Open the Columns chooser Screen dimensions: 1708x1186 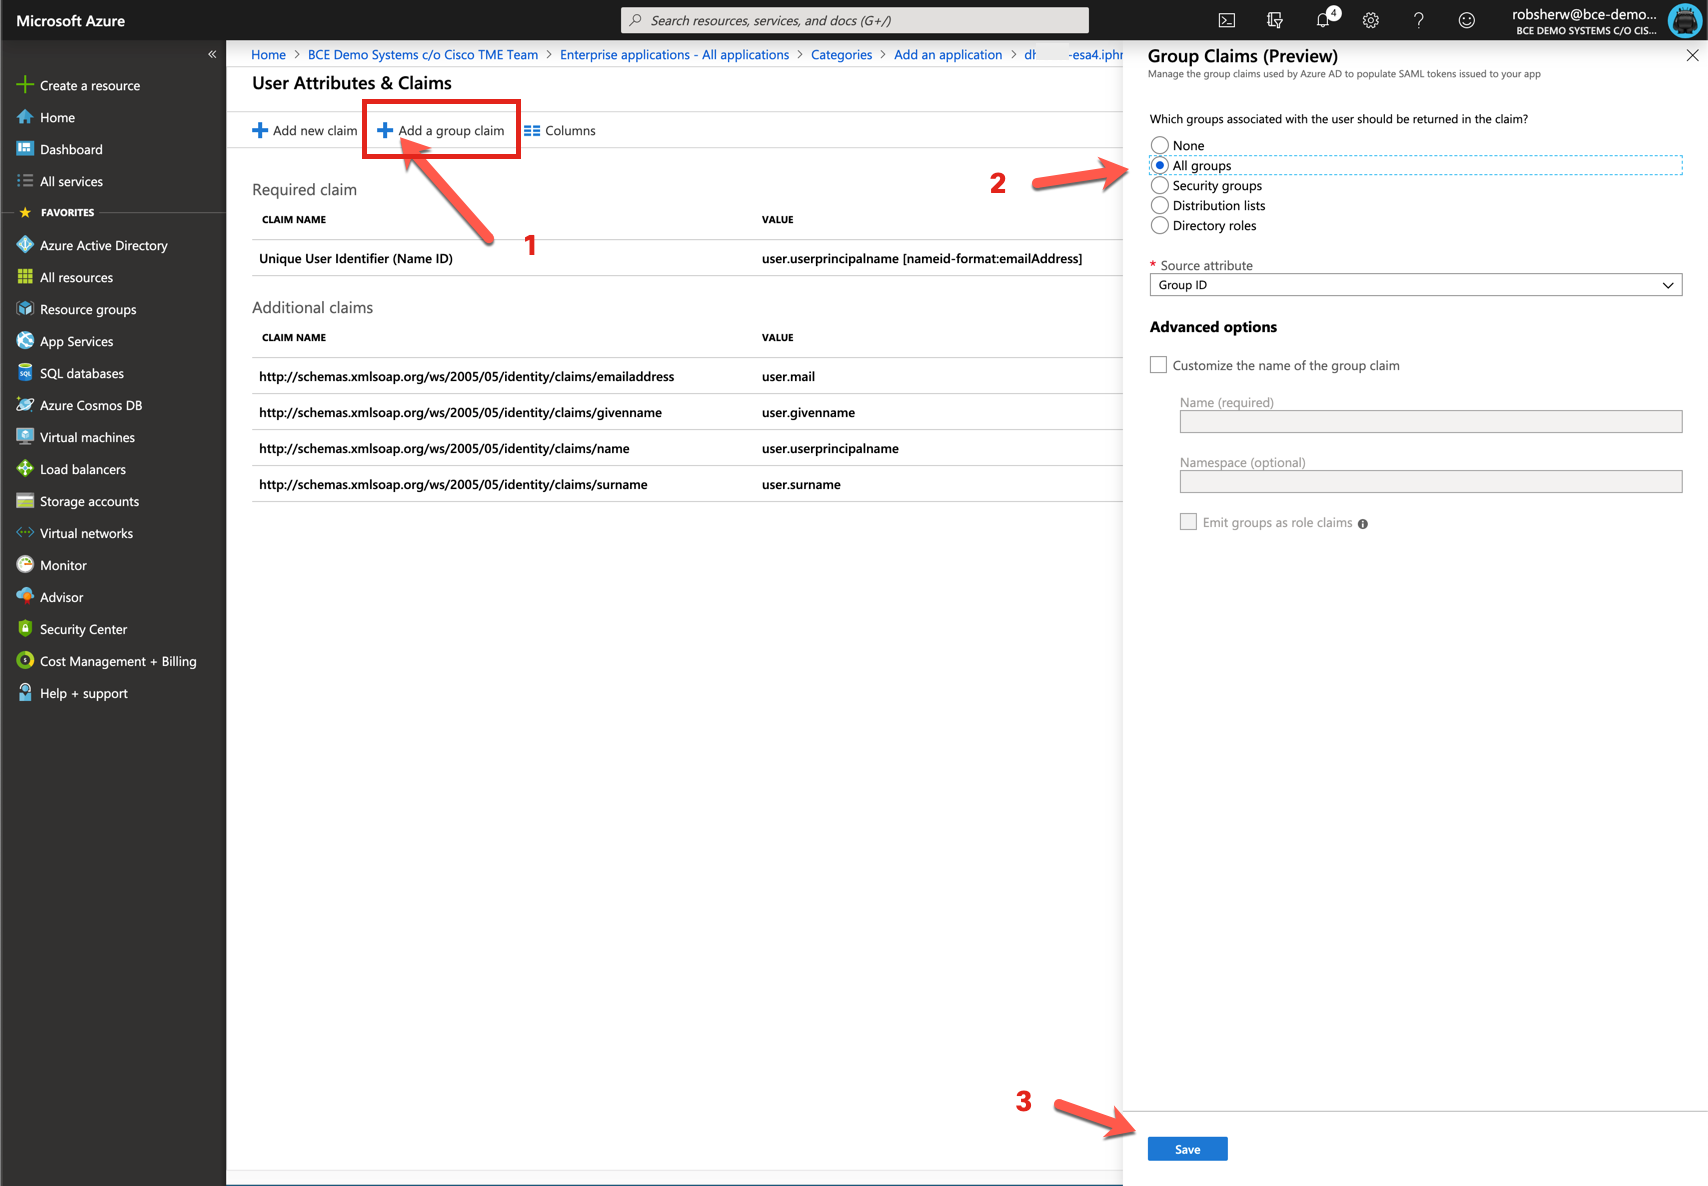point(560,130)
